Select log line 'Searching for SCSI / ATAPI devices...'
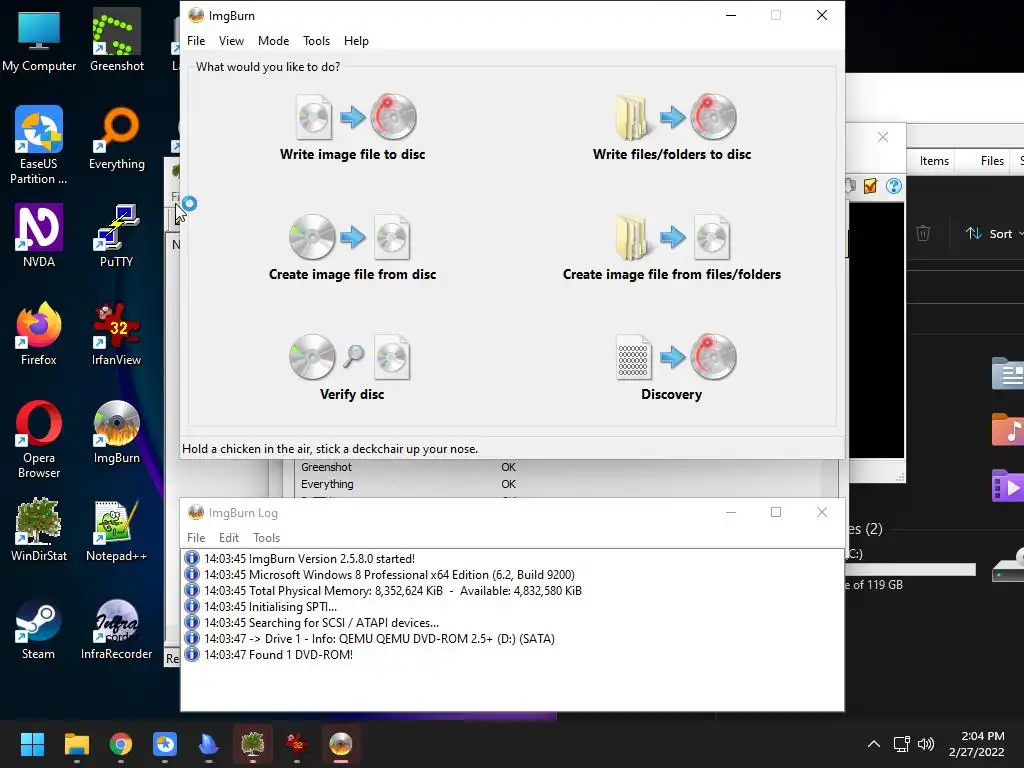1024x768 pixels. pyautogui.click(x=321, y=622)
